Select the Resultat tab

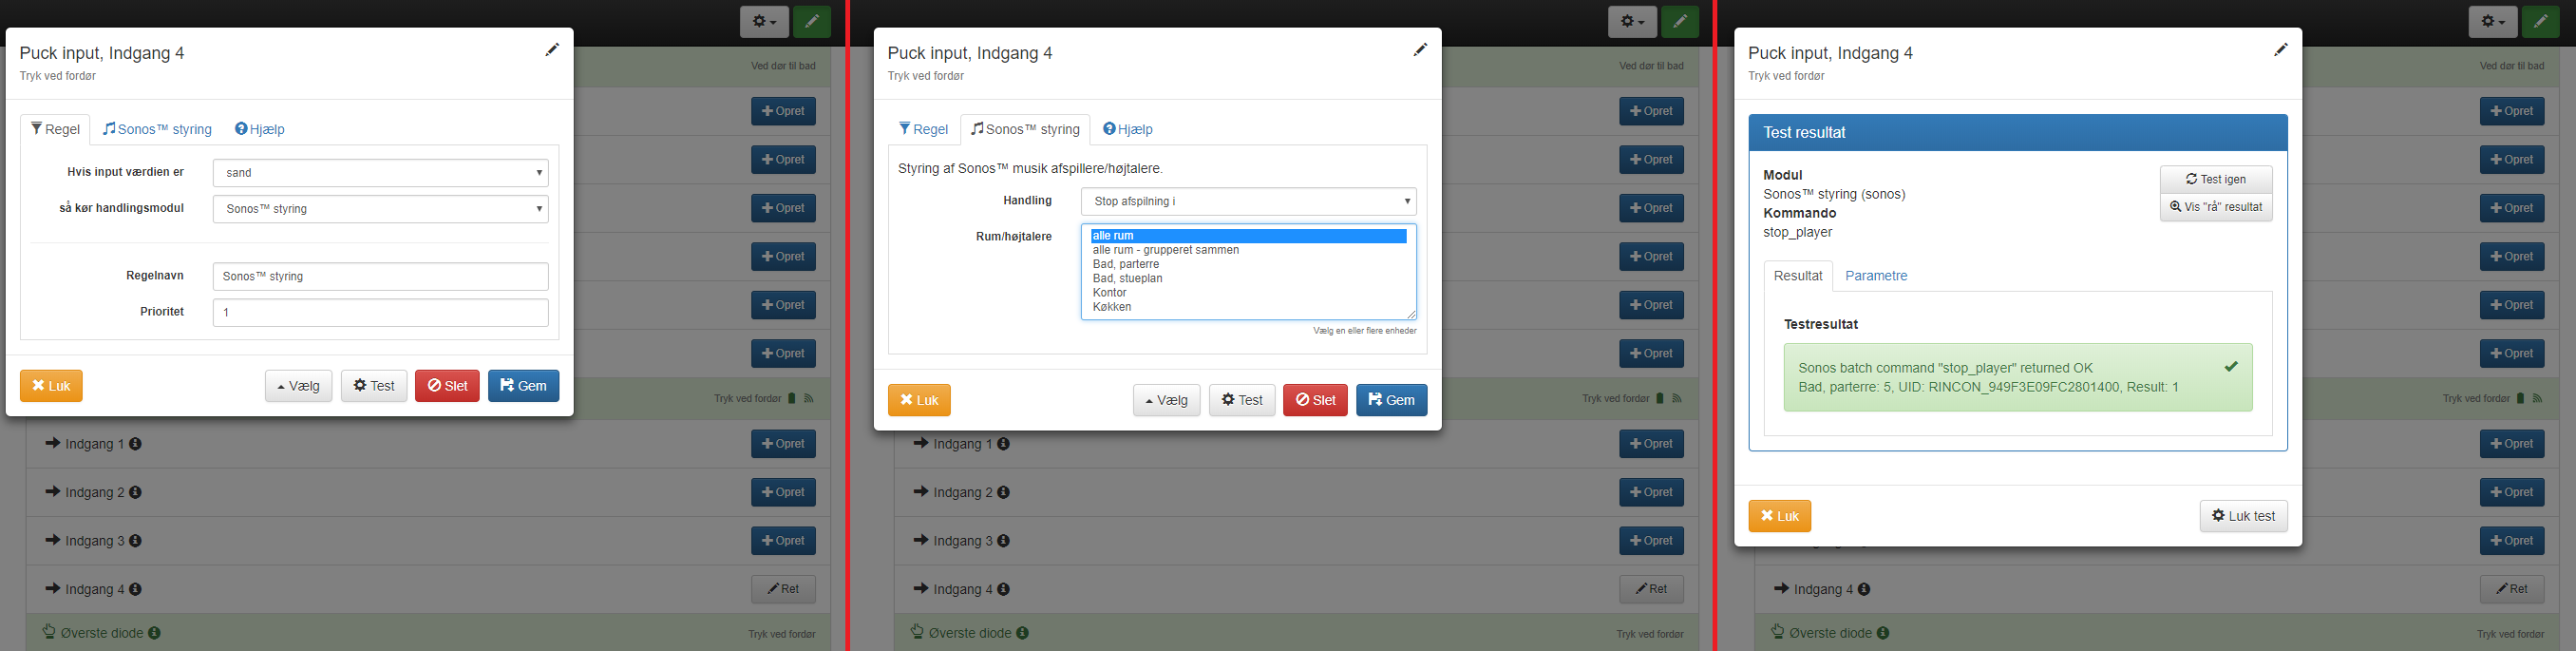1797,276
